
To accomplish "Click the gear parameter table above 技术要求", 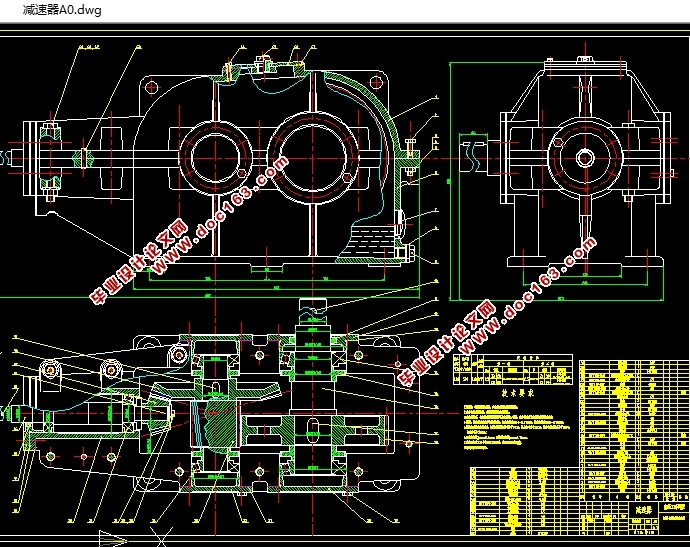I will pyautogui.click(x=513, y=369).
